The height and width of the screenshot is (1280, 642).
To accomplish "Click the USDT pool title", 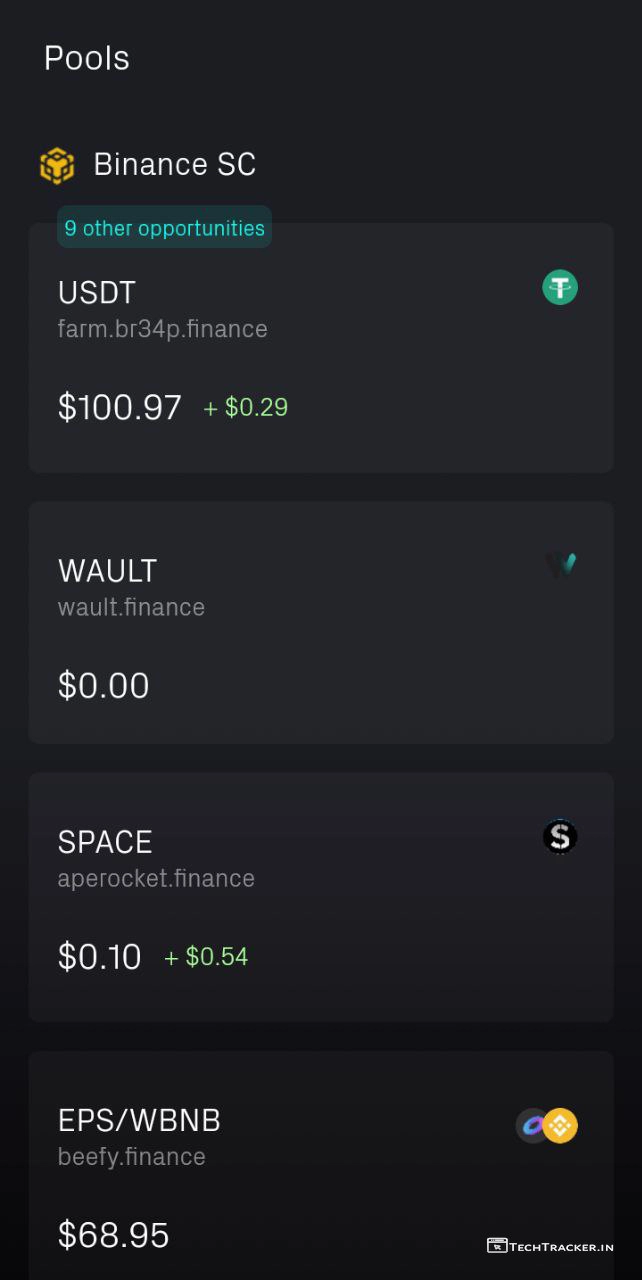I will pyautogui.click(x=96, y=293).
